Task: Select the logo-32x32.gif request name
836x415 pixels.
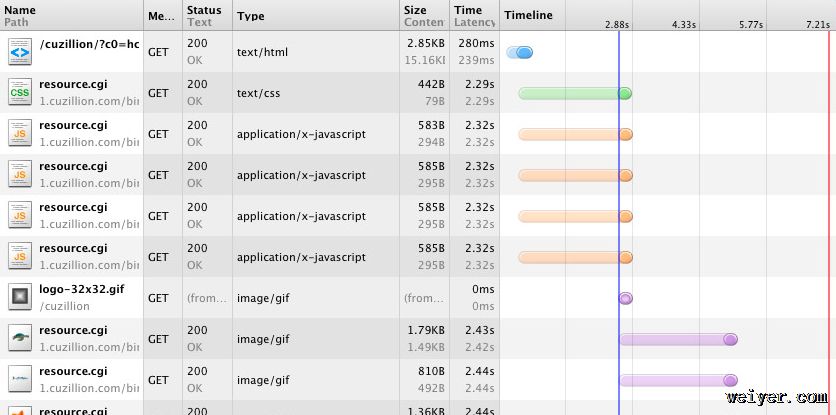Action: click(x=82, y=290)
